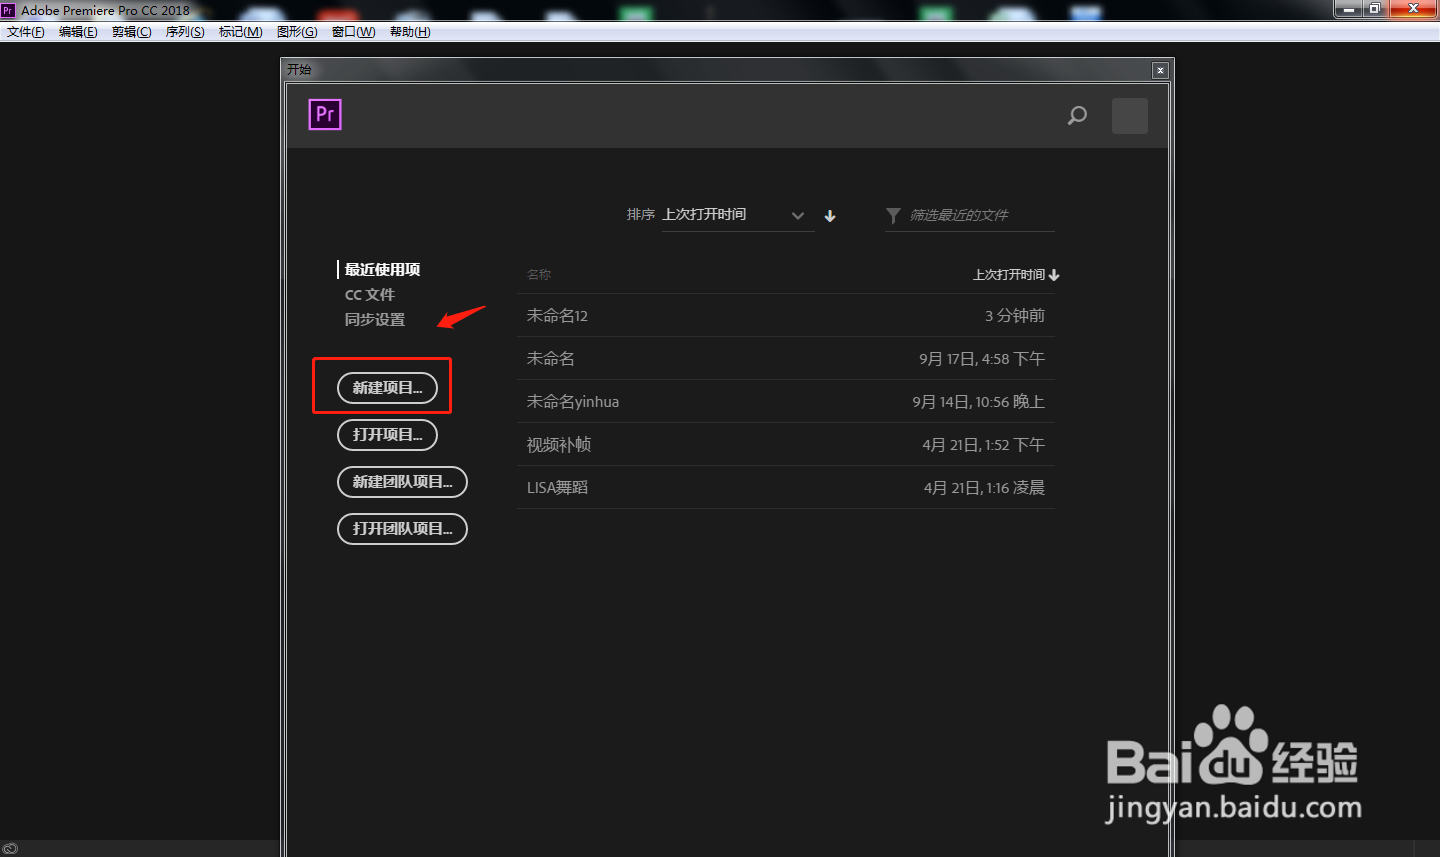Close the 开始 start dialog
Viewport: 1440px width, 857px height.
[1160, 70]
